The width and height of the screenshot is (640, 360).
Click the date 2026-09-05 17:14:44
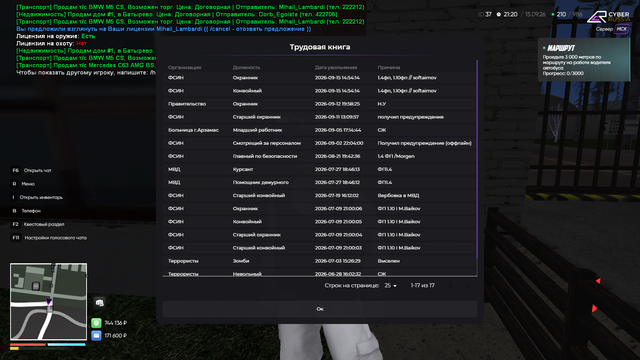pyautogui.click(x=338, y=130)
